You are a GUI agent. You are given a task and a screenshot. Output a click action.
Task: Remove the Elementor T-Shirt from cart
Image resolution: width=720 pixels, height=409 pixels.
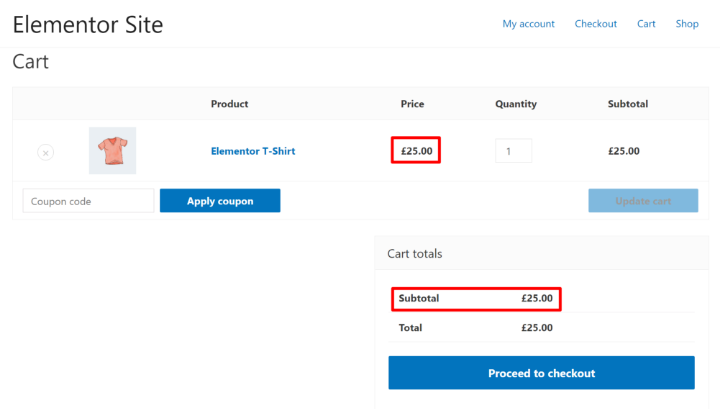coord(45,152)
